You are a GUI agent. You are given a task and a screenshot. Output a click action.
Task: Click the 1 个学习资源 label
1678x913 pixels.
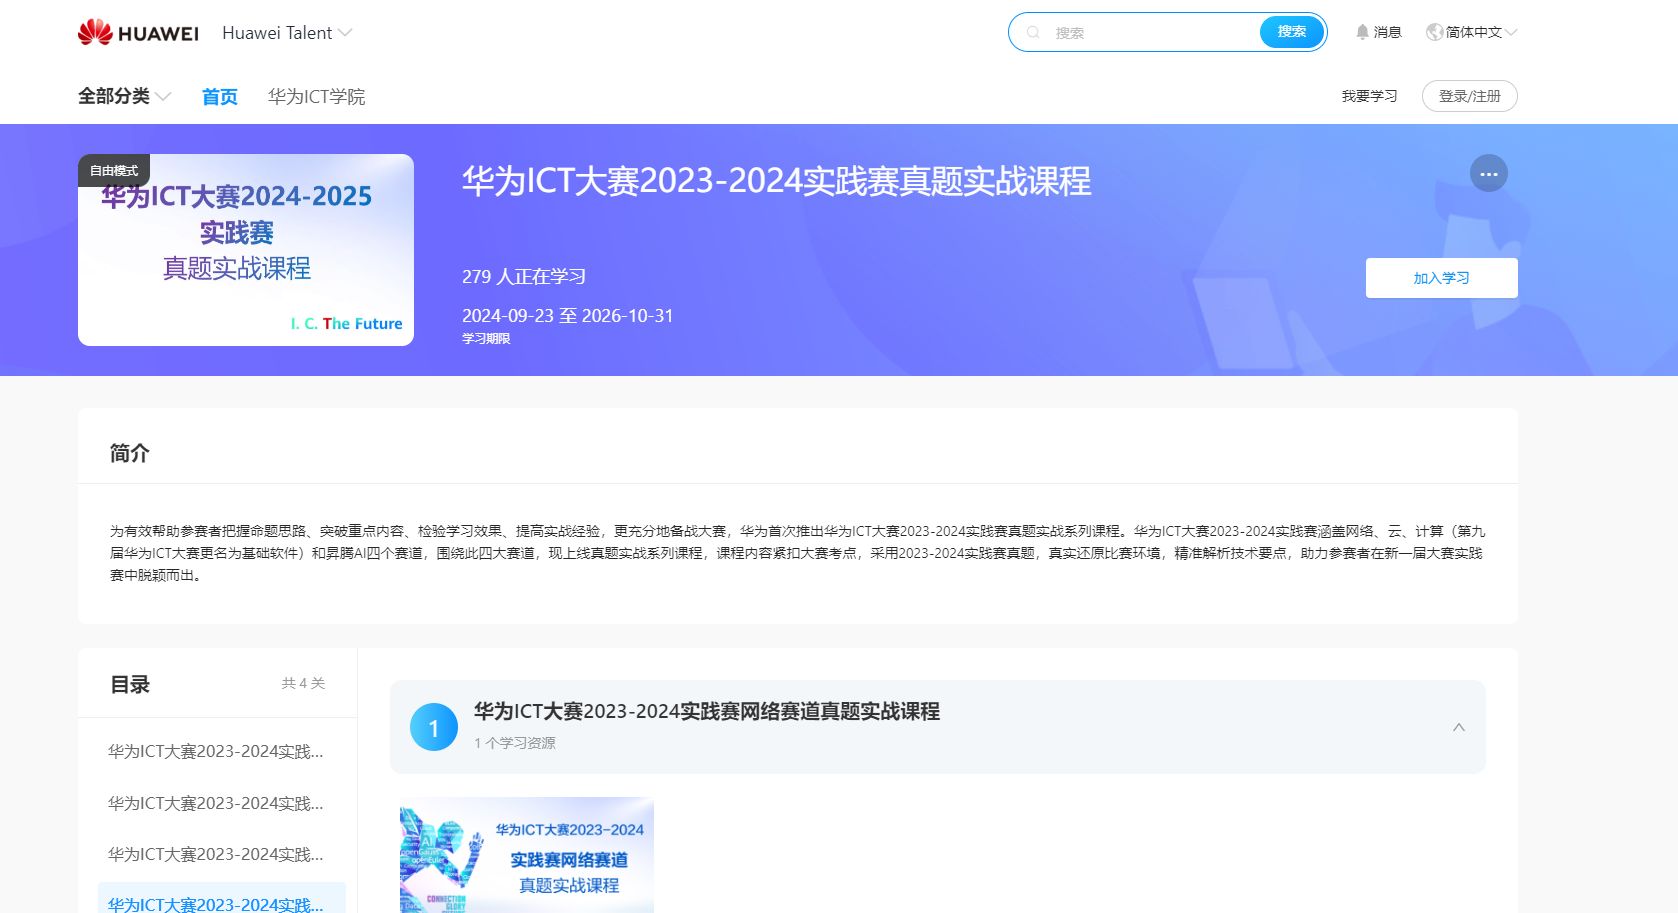pos(515,743)
